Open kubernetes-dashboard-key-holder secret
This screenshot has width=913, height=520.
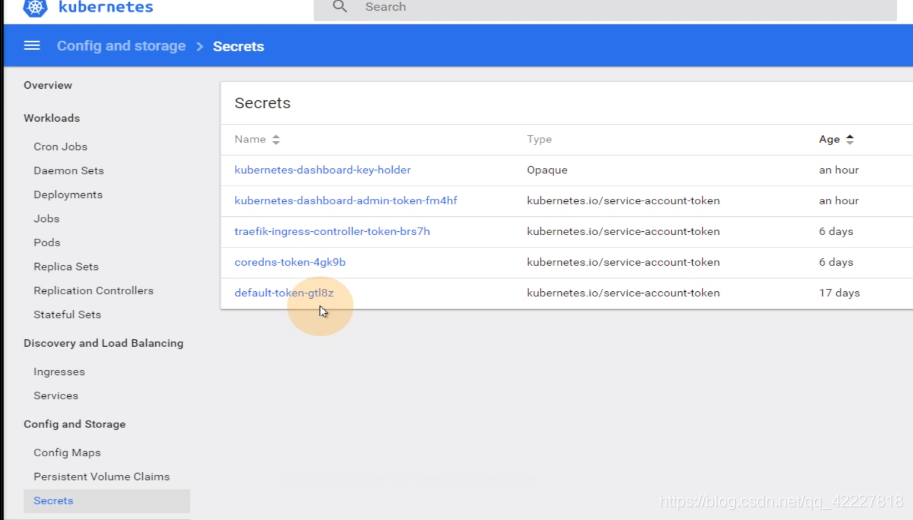point(323,170)
